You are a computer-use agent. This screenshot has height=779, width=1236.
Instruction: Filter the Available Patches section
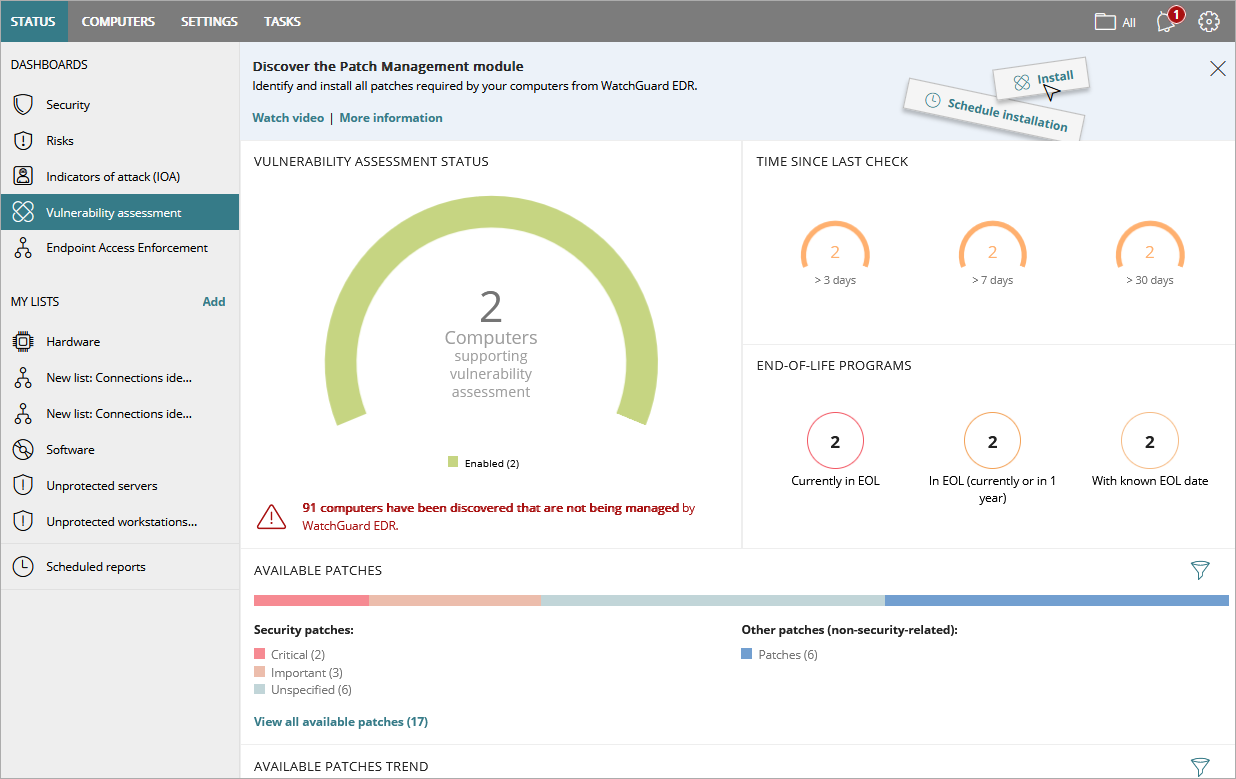(1200, 570)
